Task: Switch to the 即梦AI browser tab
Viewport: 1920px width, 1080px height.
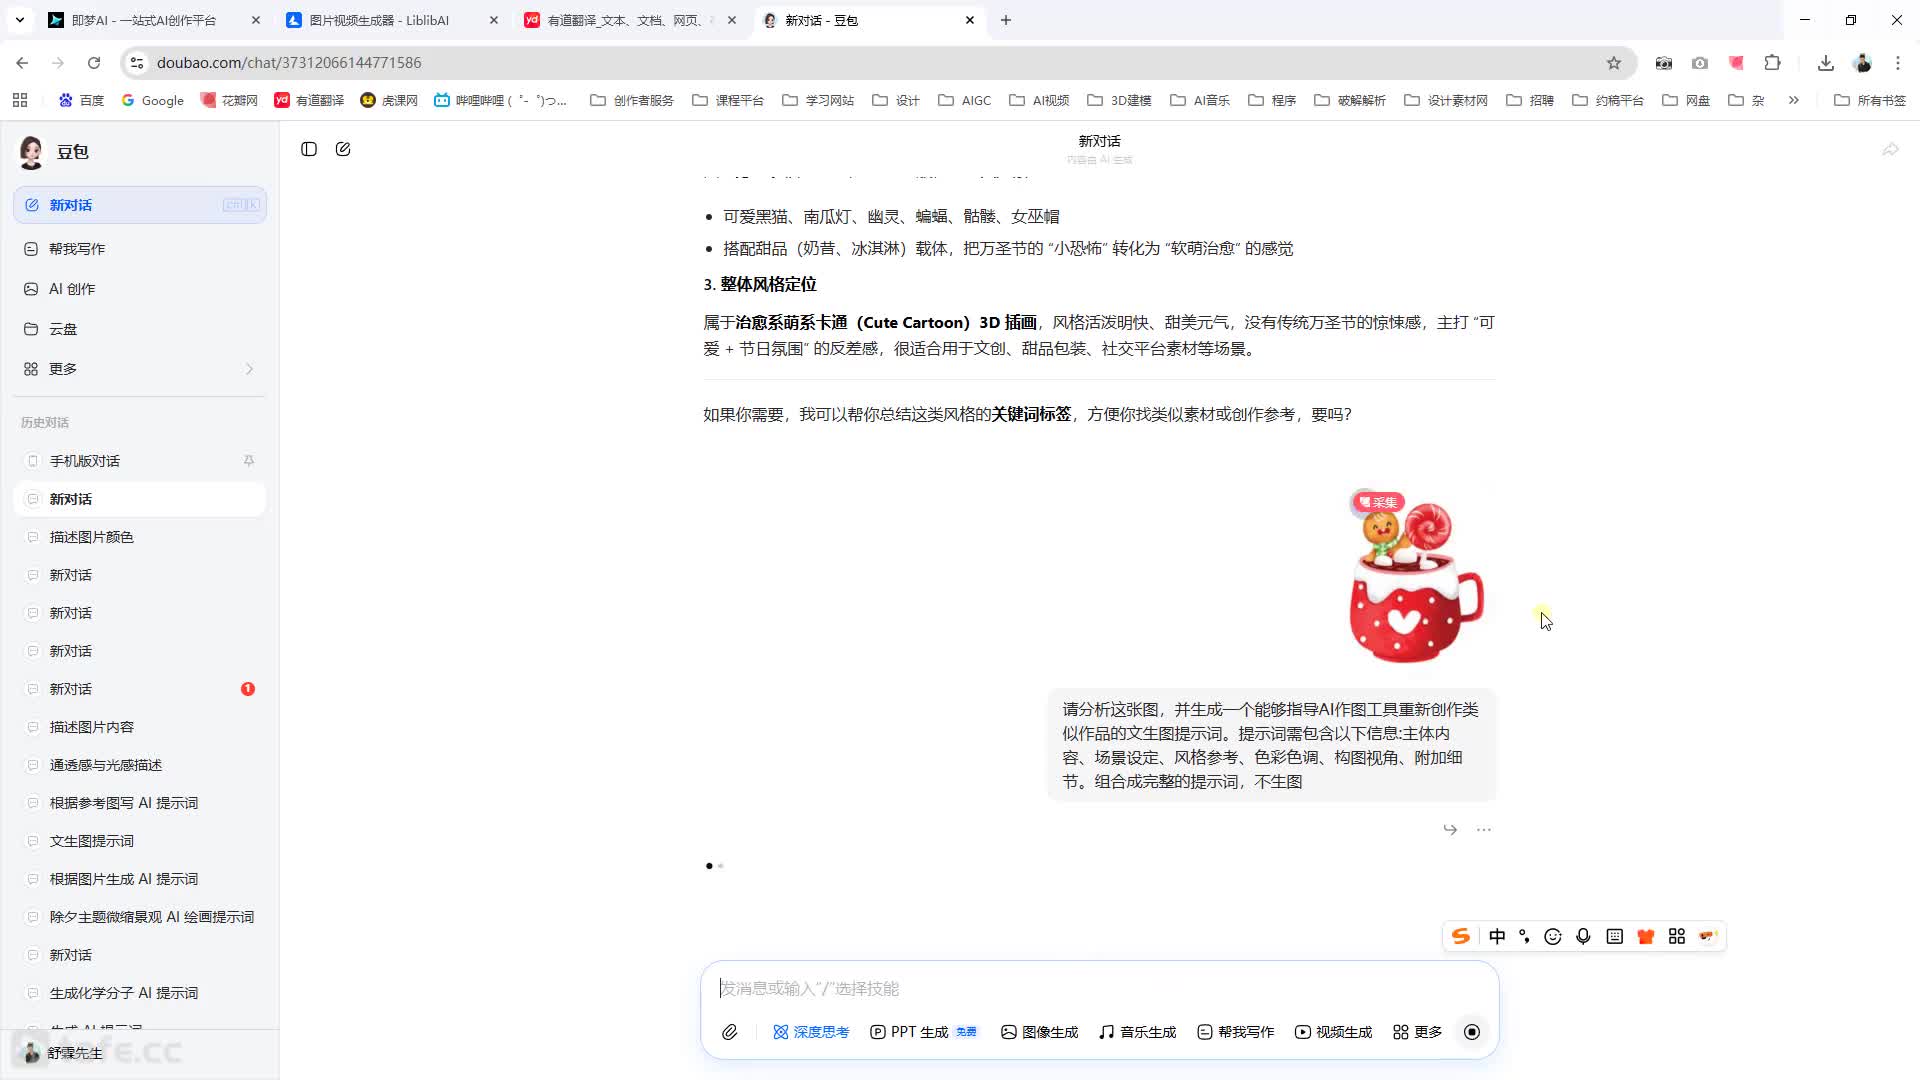Action: click(143, 20)
